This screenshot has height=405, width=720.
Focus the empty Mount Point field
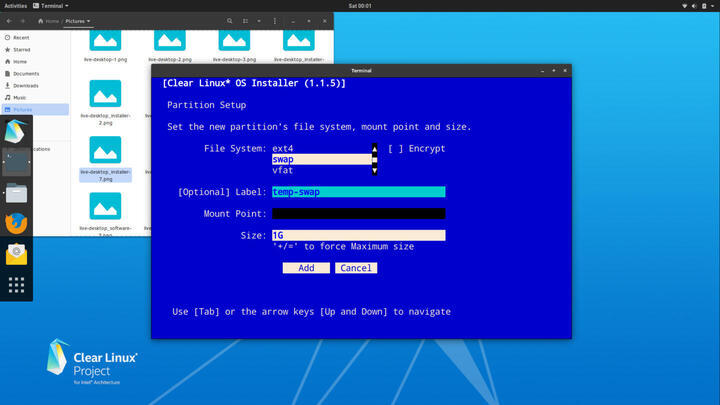pos(359,214)
